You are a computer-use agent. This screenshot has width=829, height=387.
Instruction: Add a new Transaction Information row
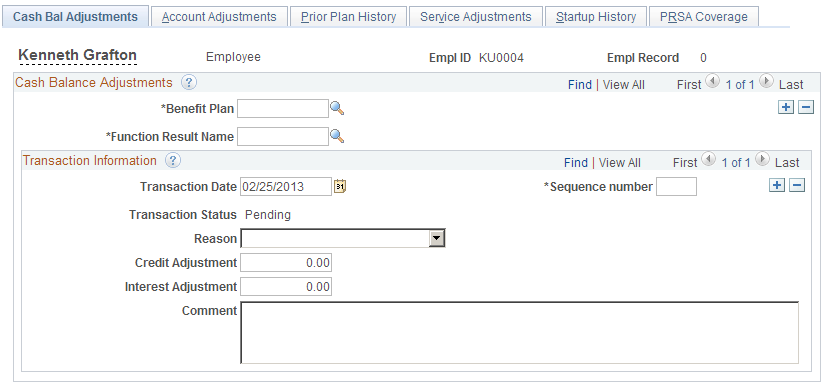tap(777, 185)
